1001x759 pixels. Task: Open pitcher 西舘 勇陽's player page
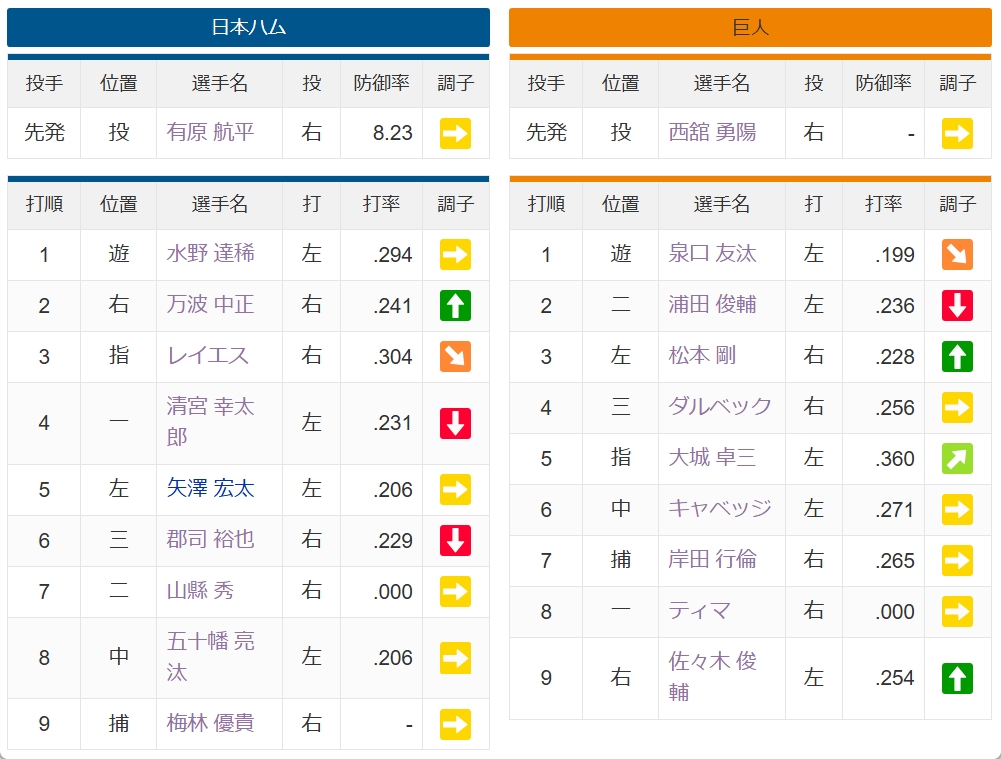pyautogui.click(x=712, y=132)
